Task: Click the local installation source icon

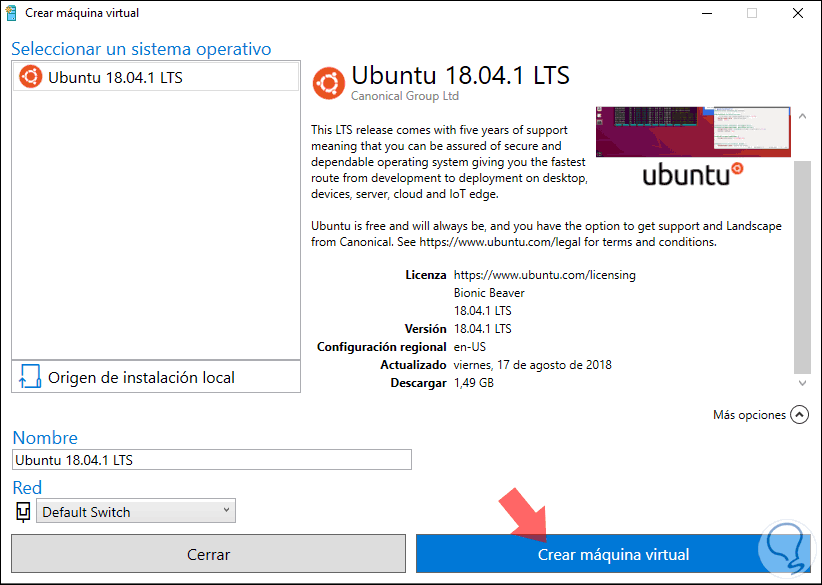Action: point(29,377)
